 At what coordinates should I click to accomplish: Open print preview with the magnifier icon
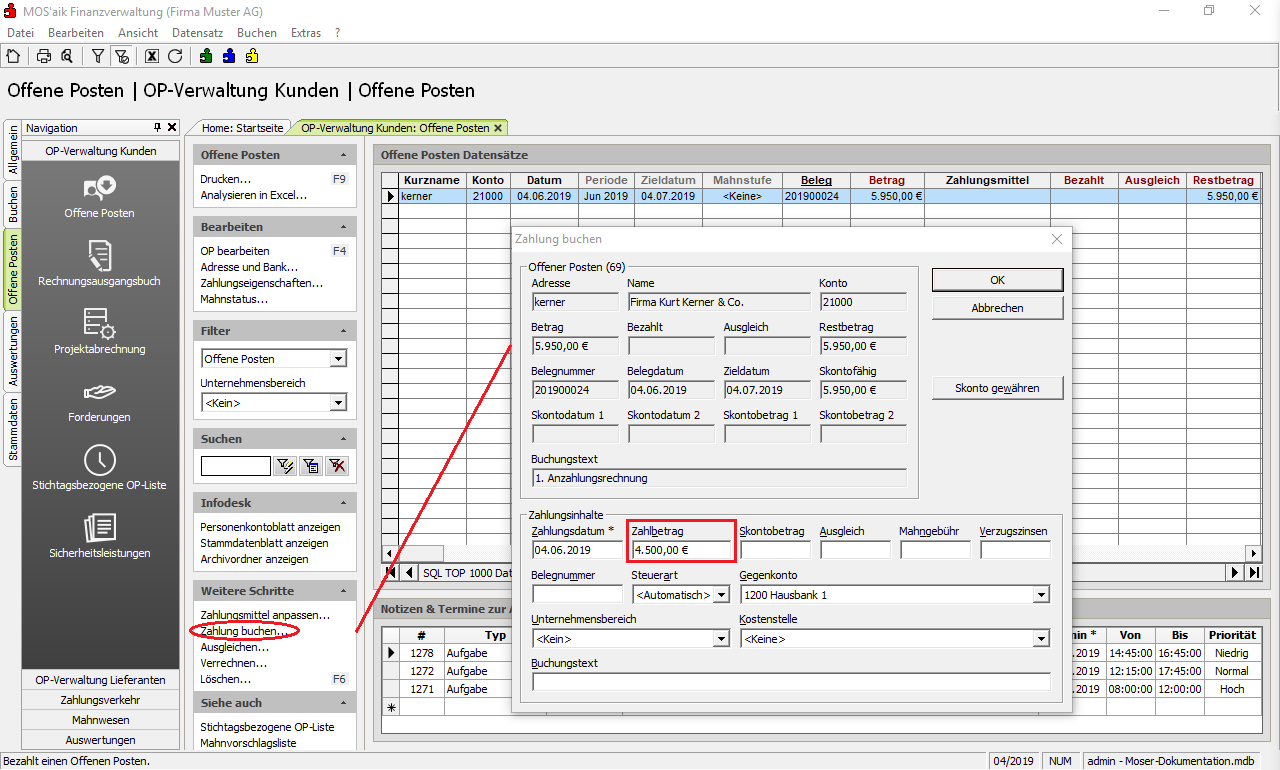coord(66,56)
